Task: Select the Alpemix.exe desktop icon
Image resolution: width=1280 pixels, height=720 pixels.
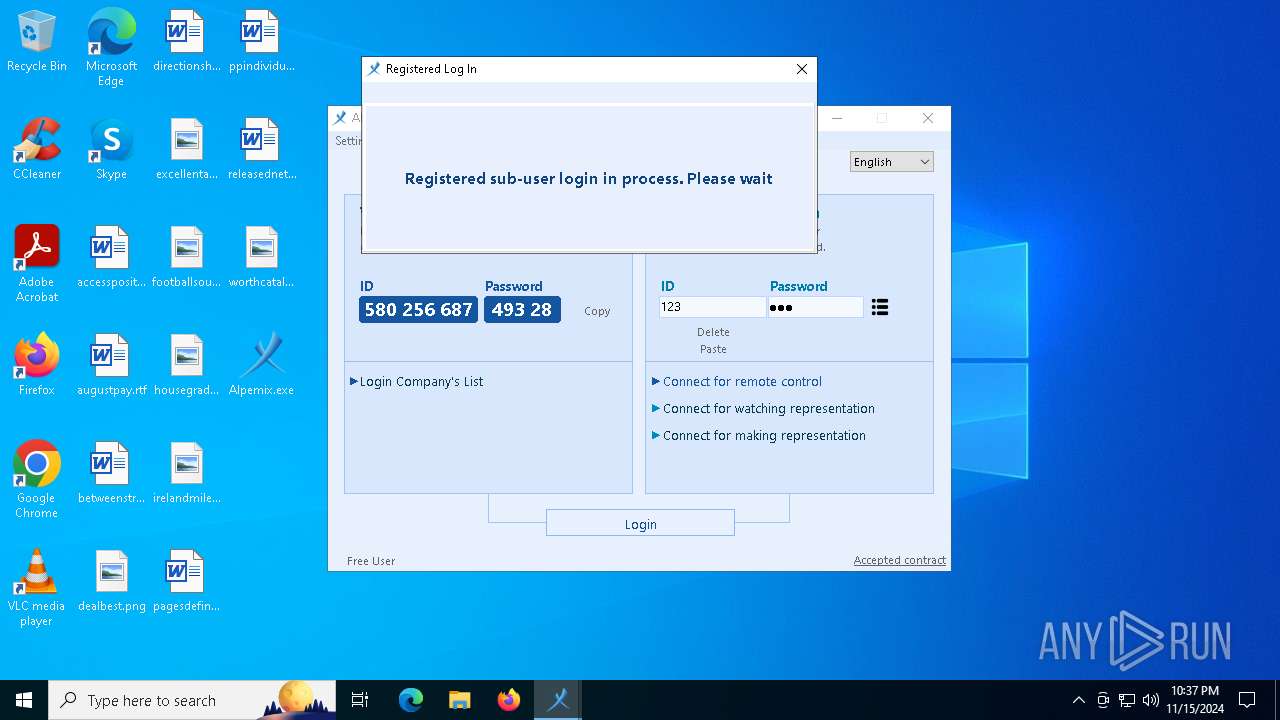Action: click(x=261, y=365)
